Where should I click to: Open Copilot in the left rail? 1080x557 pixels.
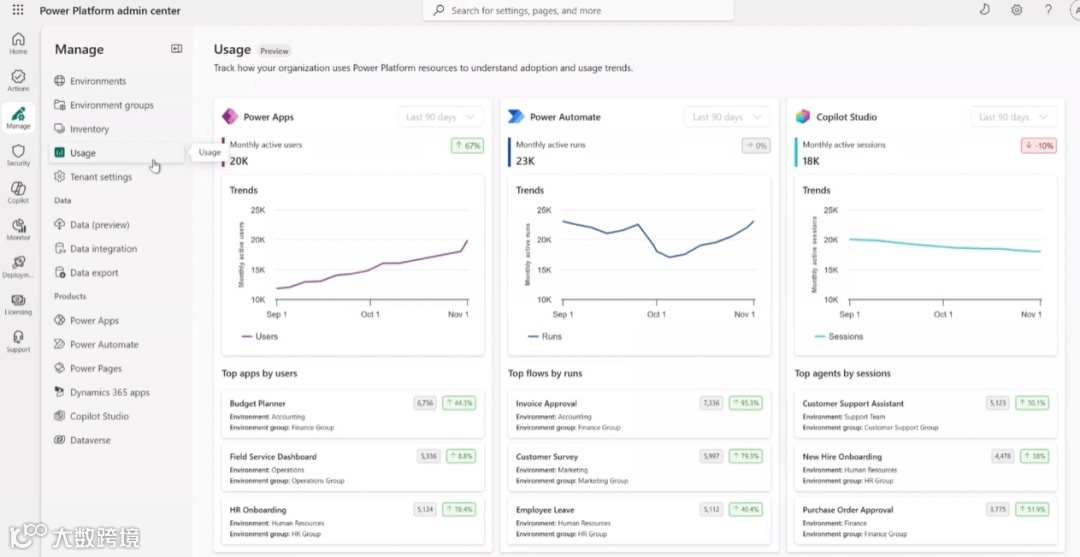18,192
